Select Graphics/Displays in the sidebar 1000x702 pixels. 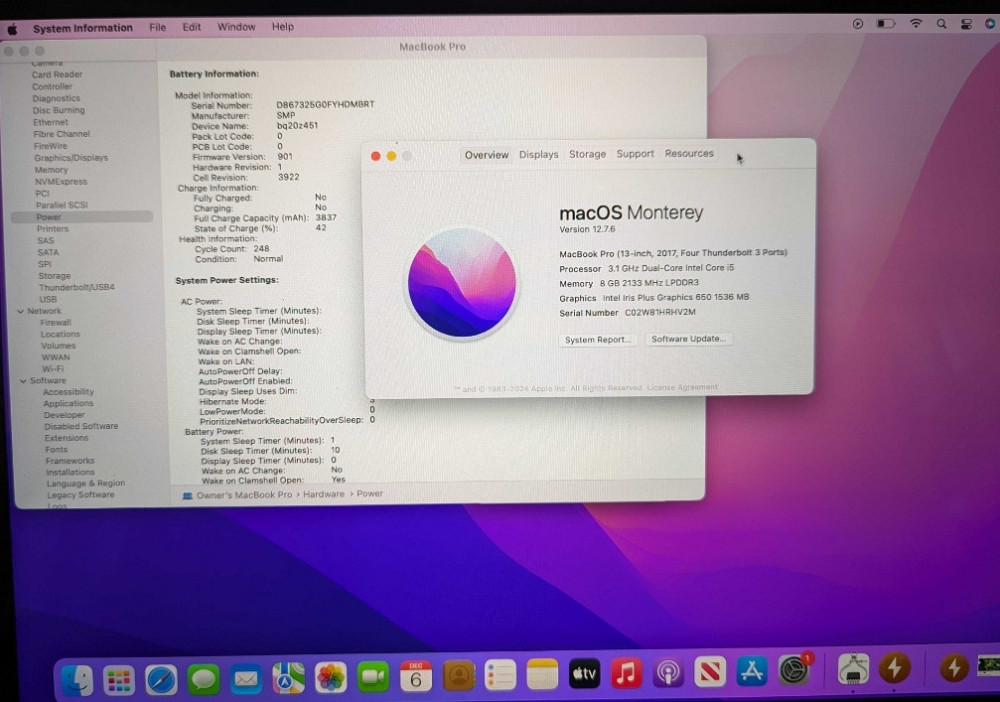70,157
